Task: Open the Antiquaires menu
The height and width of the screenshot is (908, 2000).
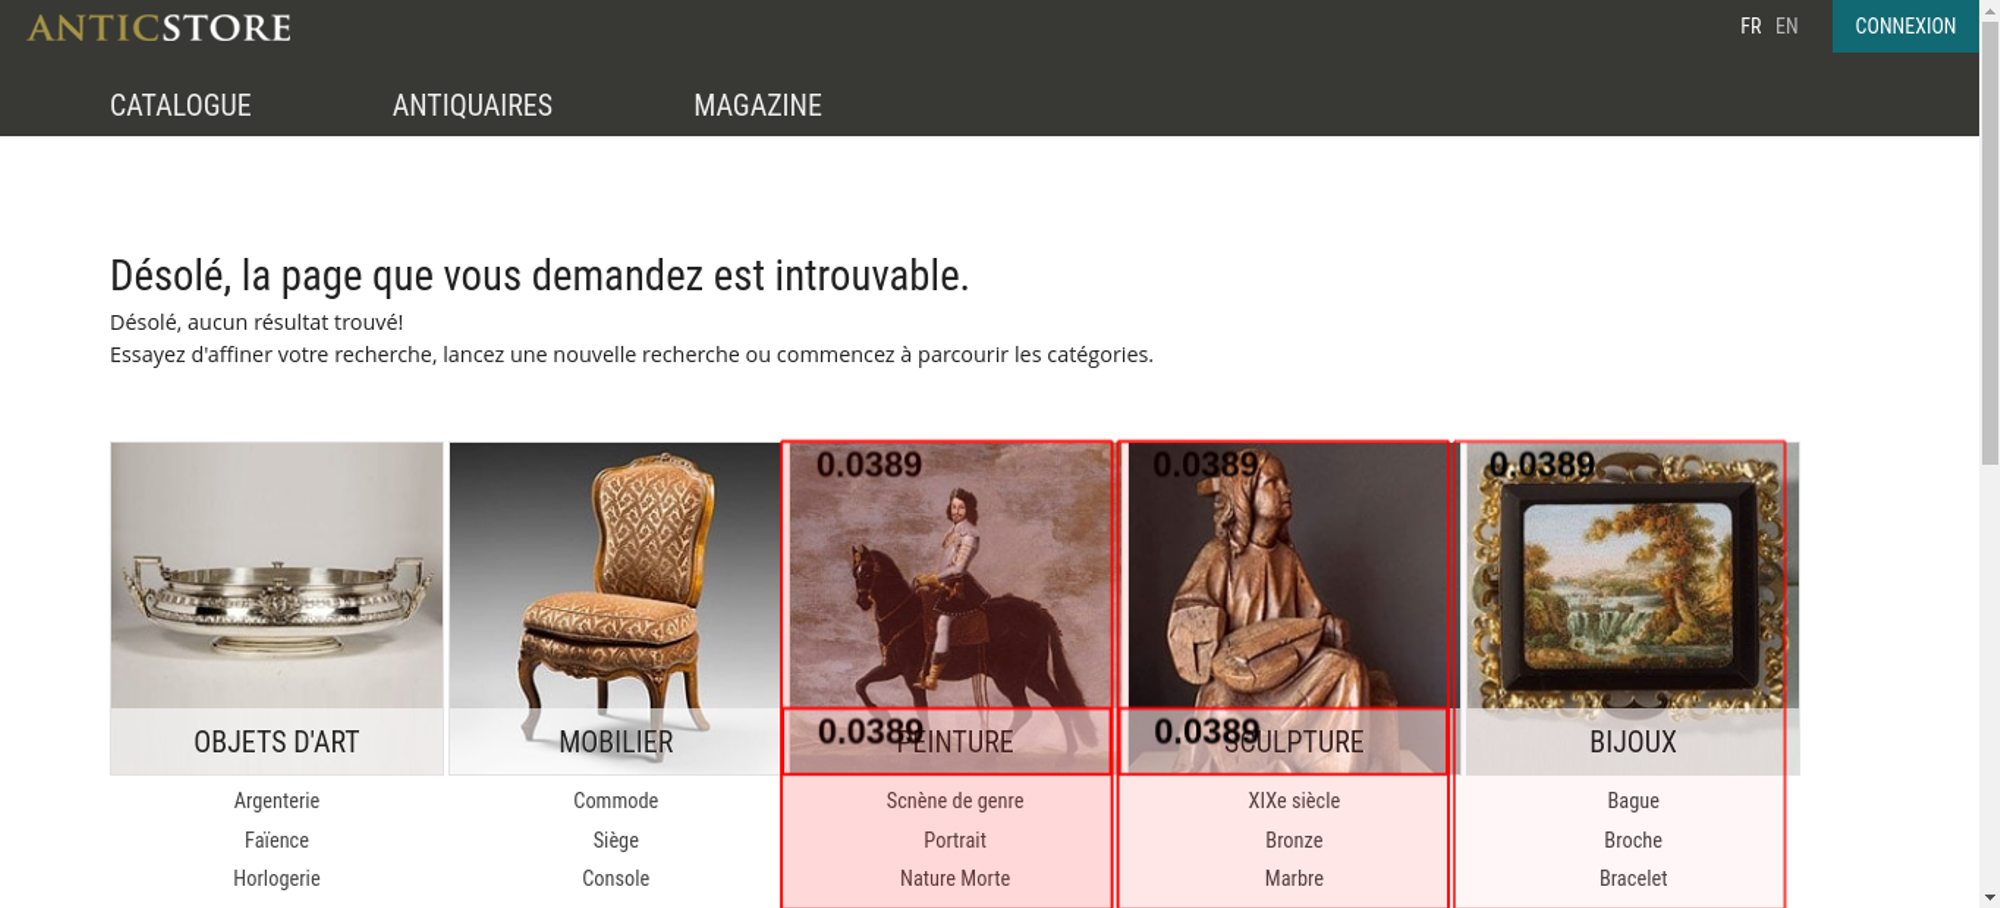Action: (x=472, y=105)
